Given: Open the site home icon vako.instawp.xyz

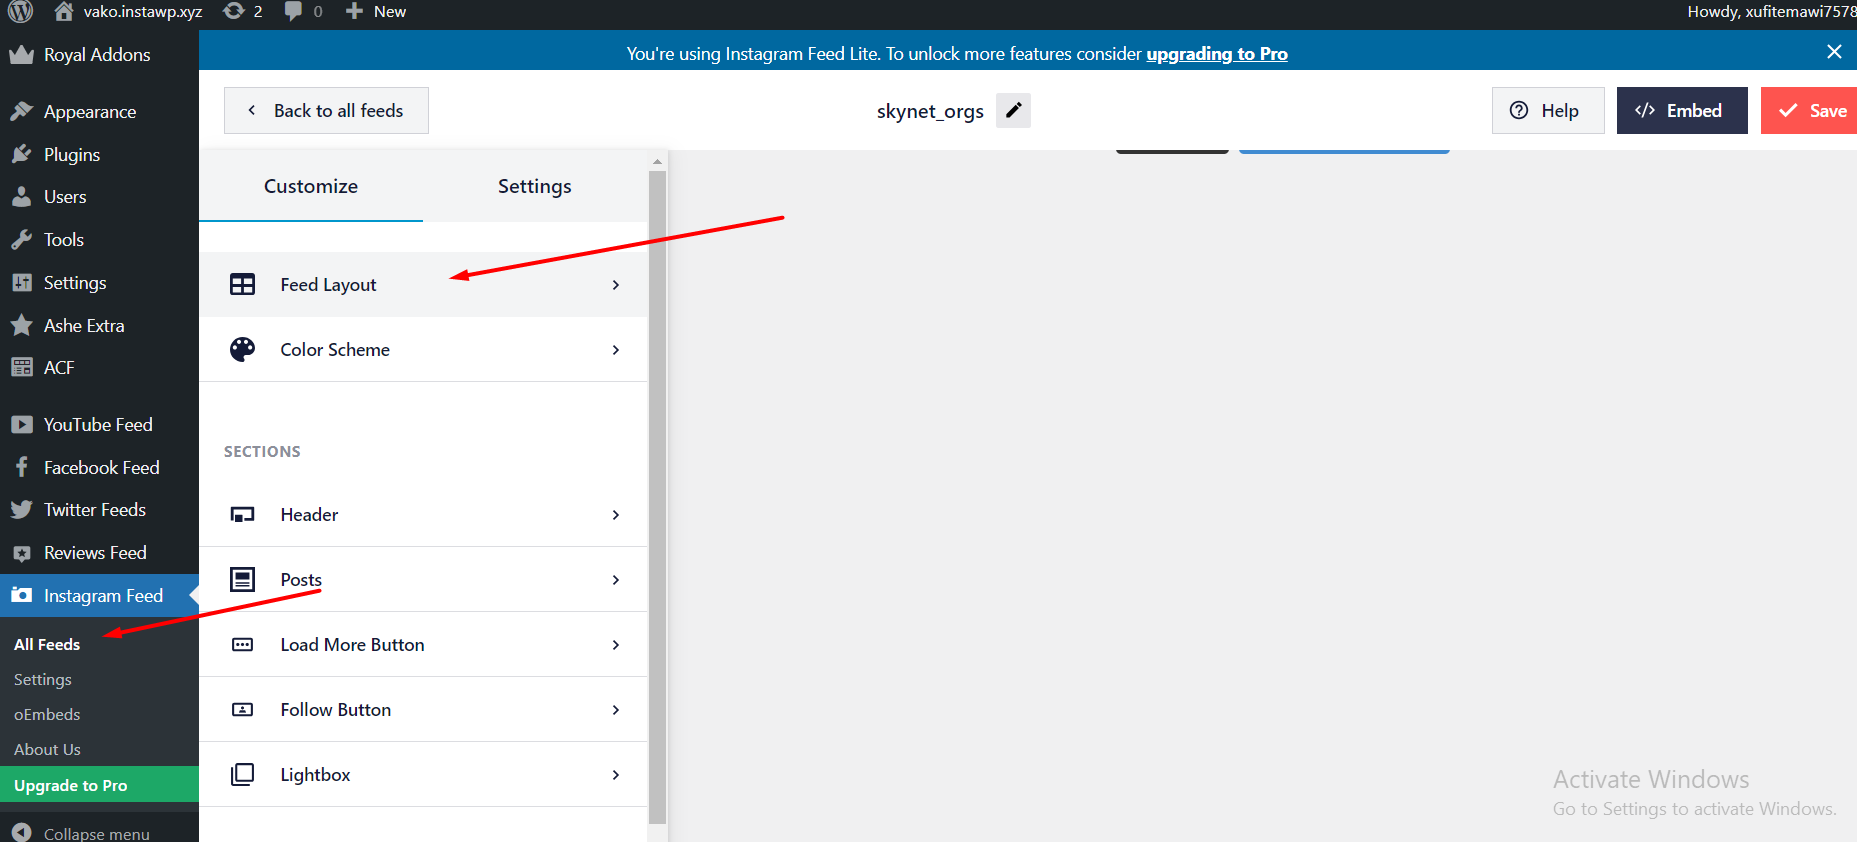Looking at the screenshot, I should click(x=64, y=11).
